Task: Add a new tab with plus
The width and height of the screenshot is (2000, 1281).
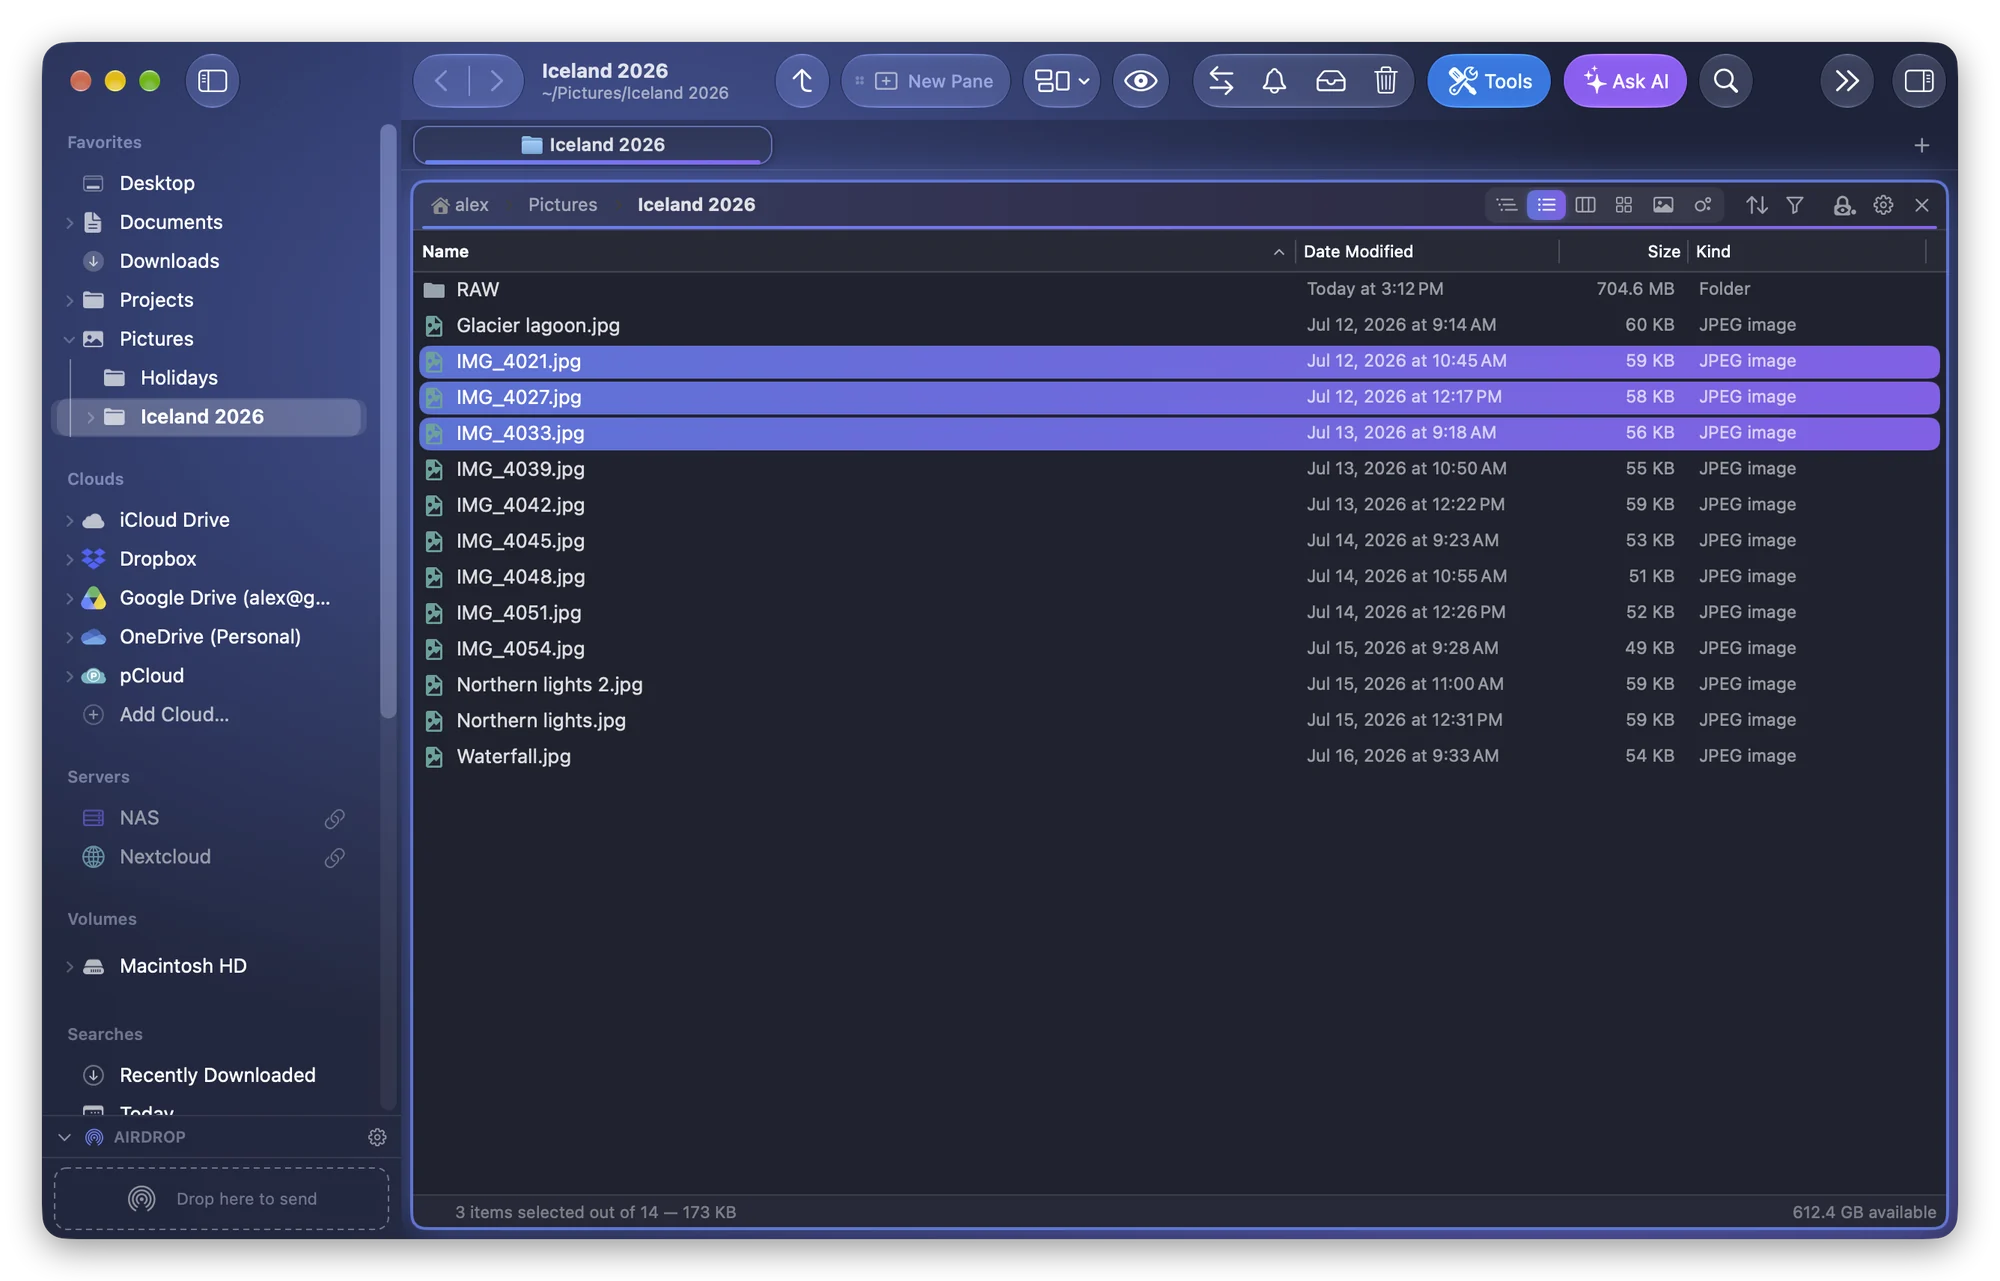Action: pos(1921,146)
